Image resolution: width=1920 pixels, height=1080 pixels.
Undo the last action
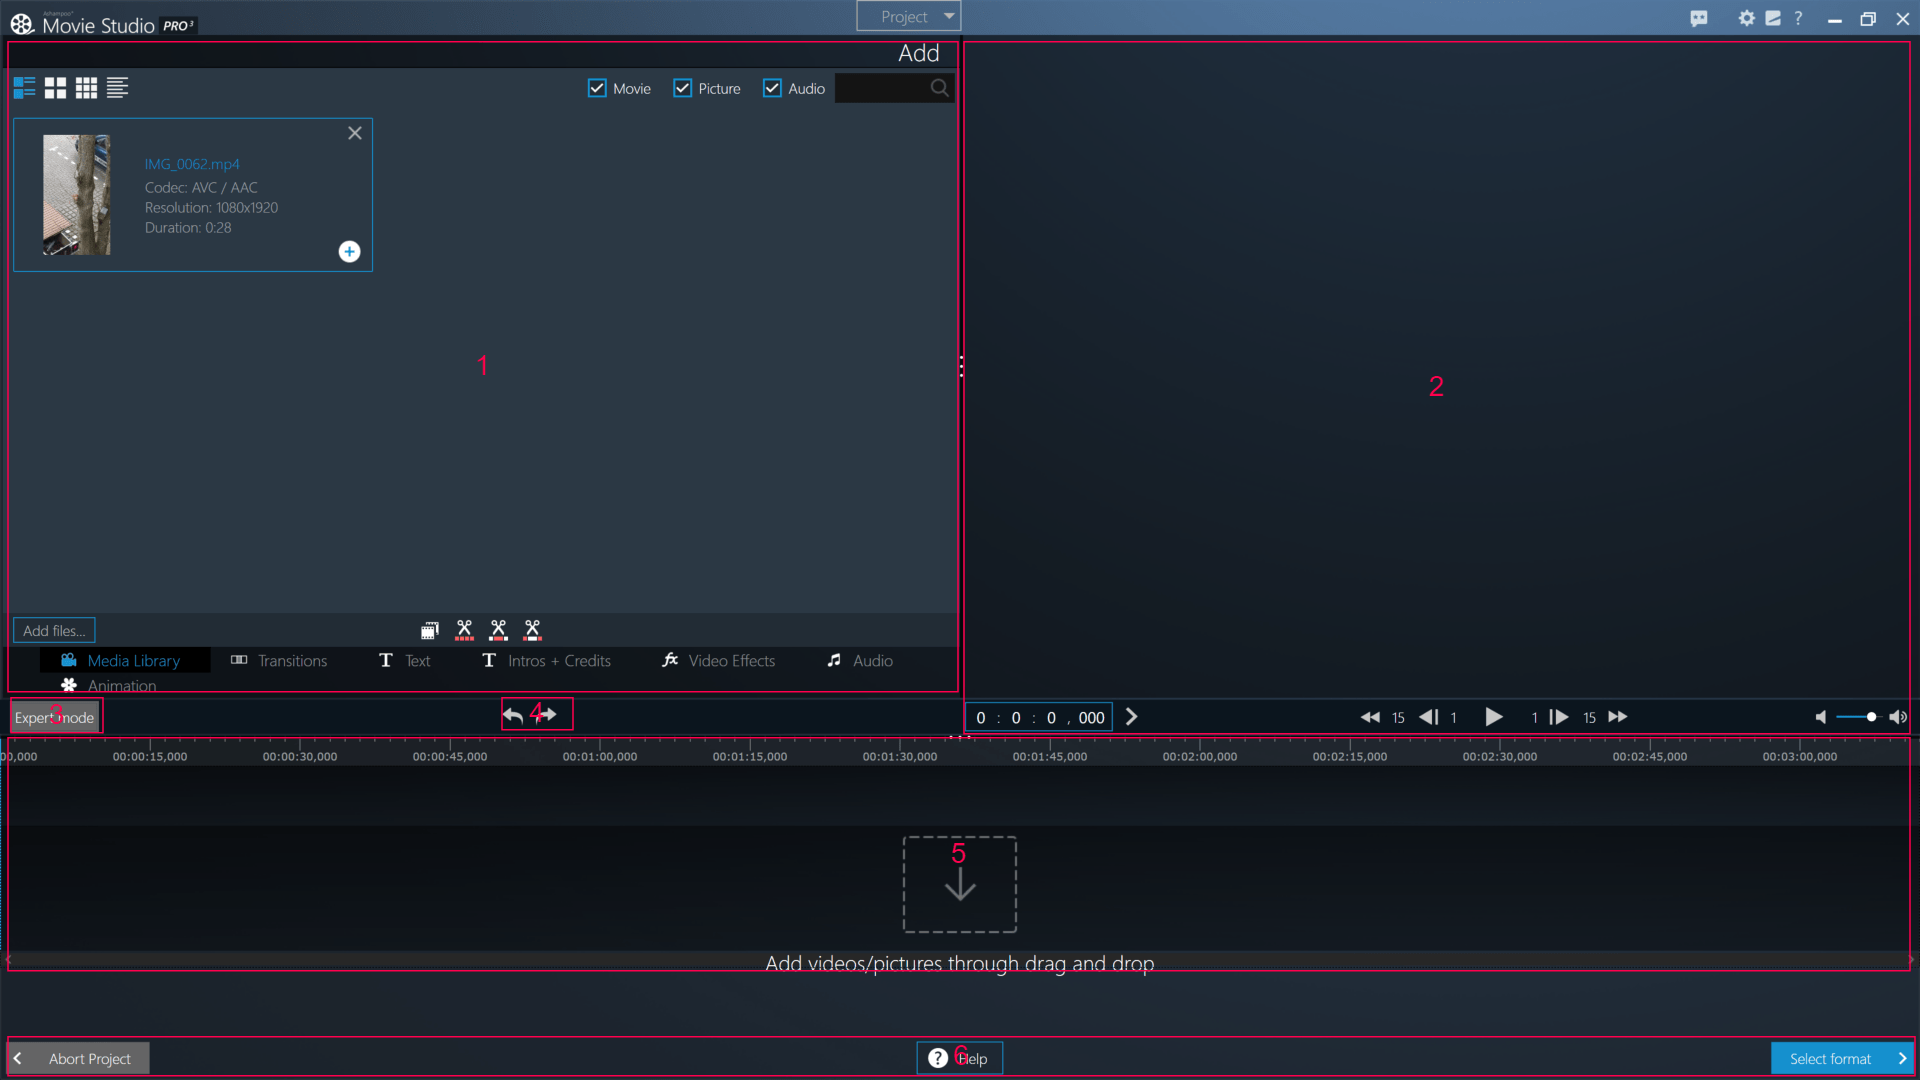point(513,715)
